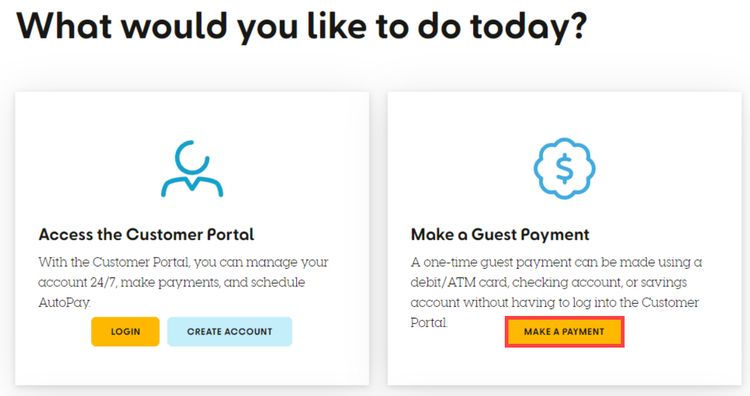The image size is (750, 396).
Task: Click the 'account 24/7' text in left card
Action: (77, 282)
